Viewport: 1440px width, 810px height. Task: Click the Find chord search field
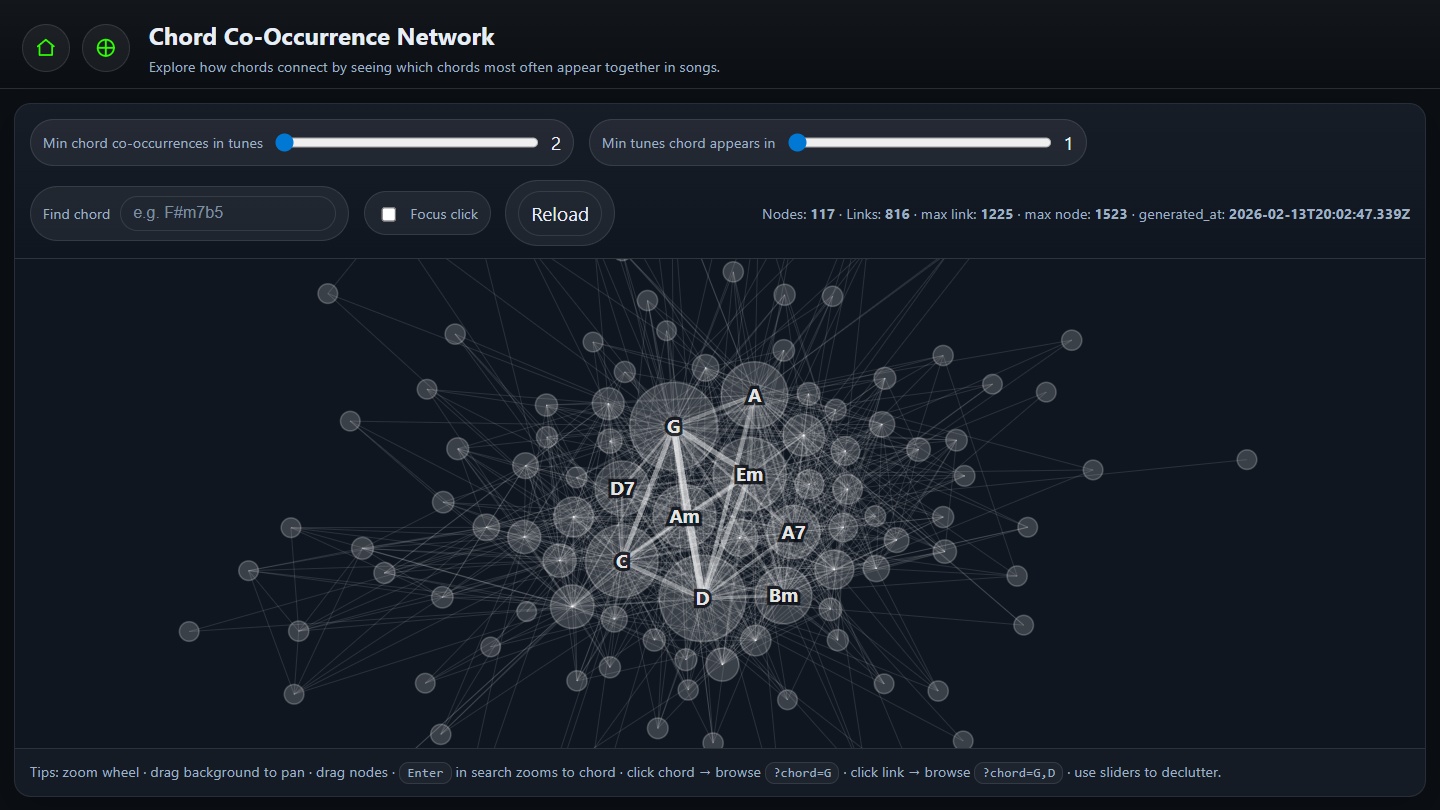pos(230,213)
